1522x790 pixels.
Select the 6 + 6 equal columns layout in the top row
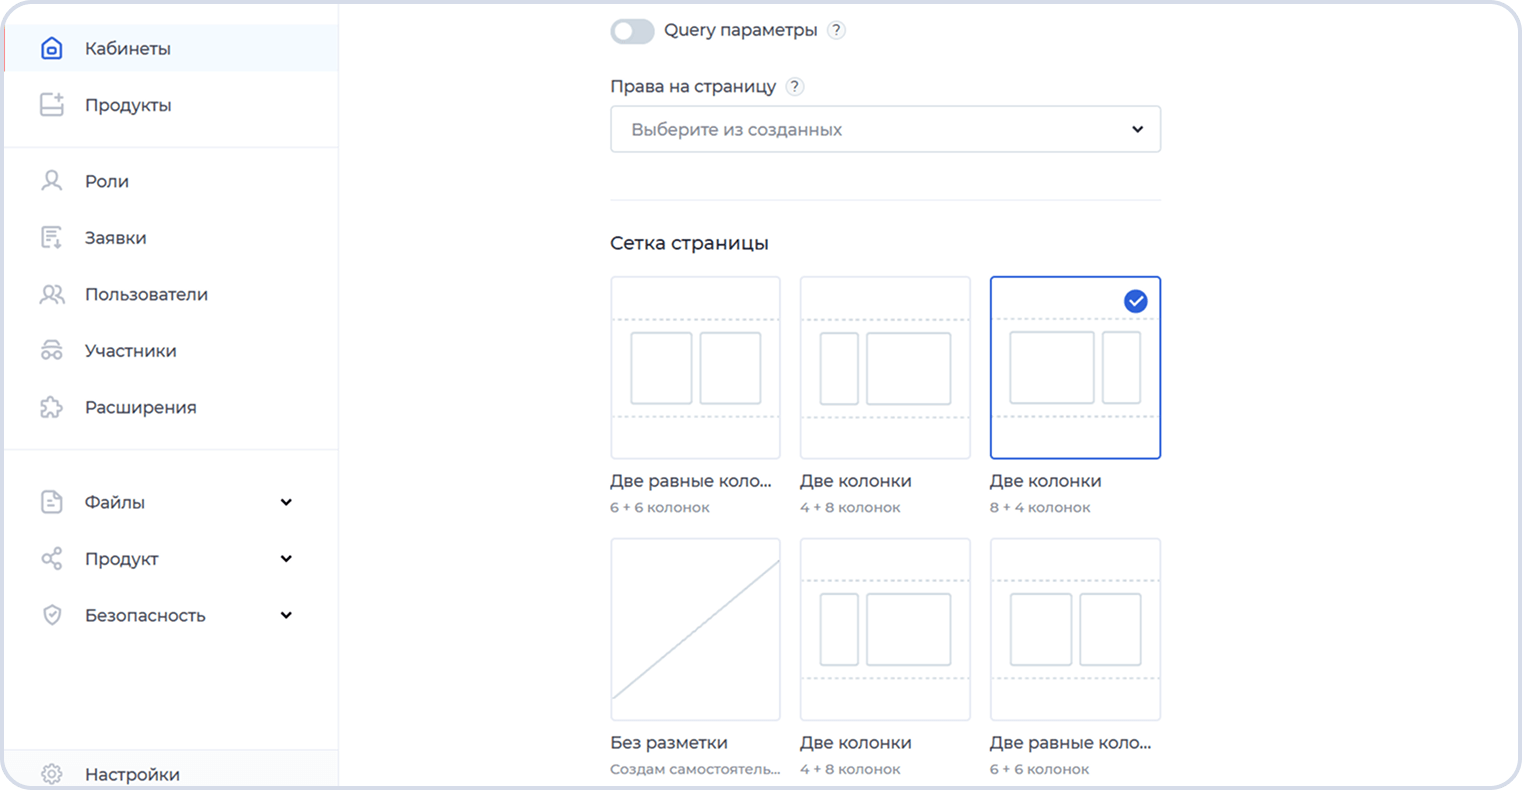pyautogui.click(x=695, y=368)
